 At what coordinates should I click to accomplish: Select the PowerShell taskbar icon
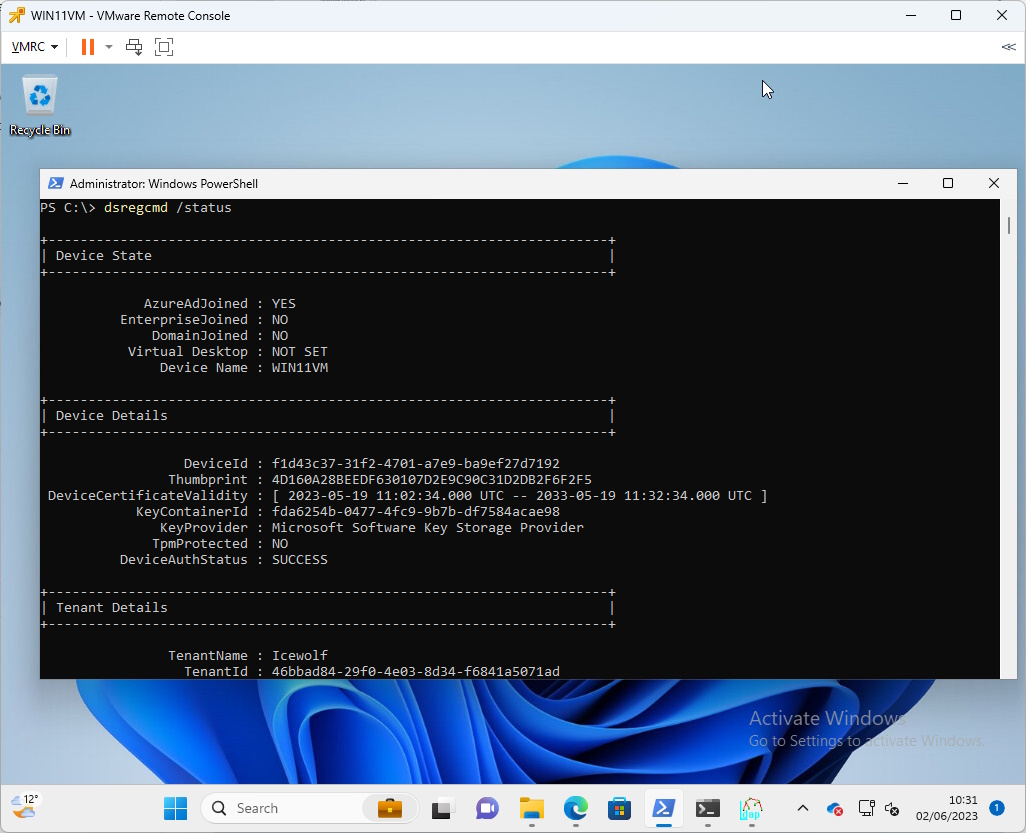coord(663,809)
